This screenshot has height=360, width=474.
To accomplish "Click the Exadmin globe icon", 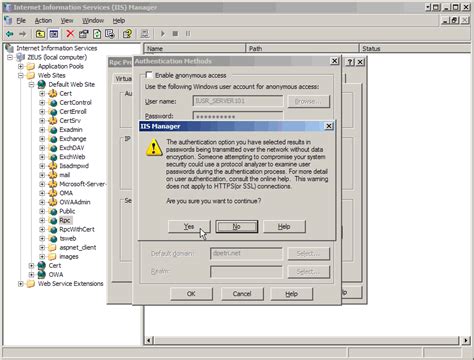I will [x=53, y=130].
